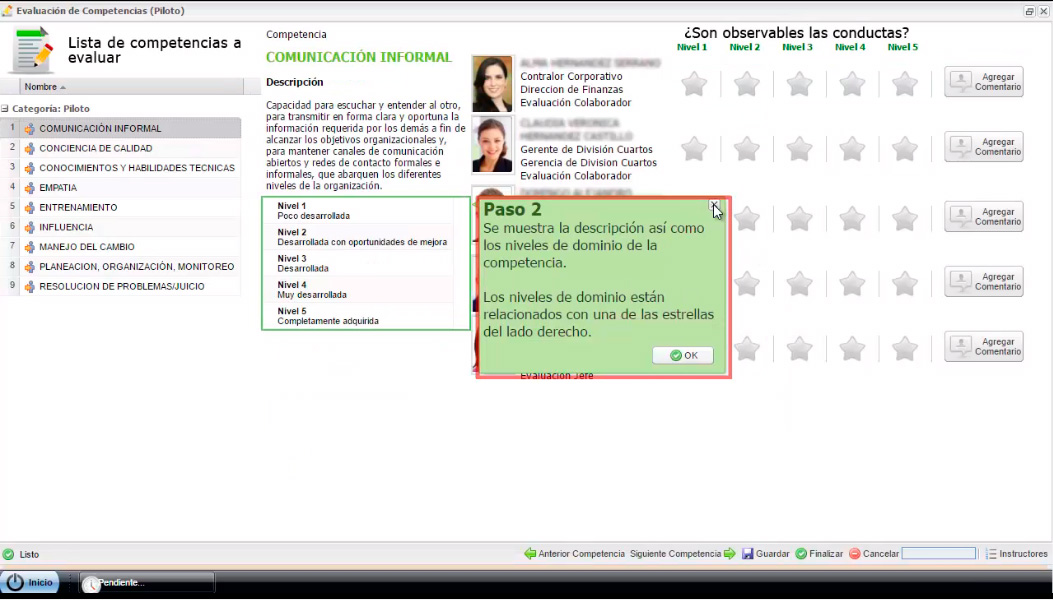The image size is (1053, 600).
Task: Select Nivel 3 star for Gerente de División Cuartos
Action: tap(799, 149)
